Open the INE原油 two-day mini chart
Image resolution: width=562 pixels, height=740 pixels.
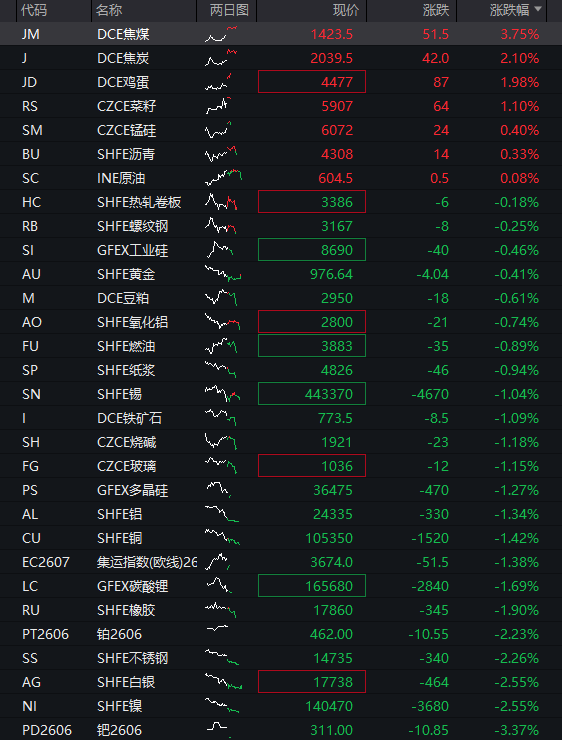(x=223, y=178)
